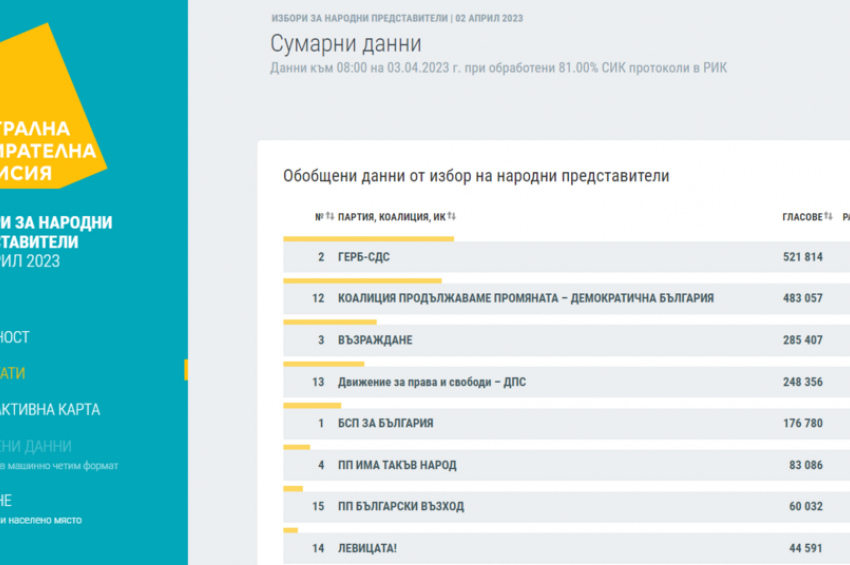Open the activity menu item ending НОСТ
This screenshot has width=850, height=565.
click(15, 337)
